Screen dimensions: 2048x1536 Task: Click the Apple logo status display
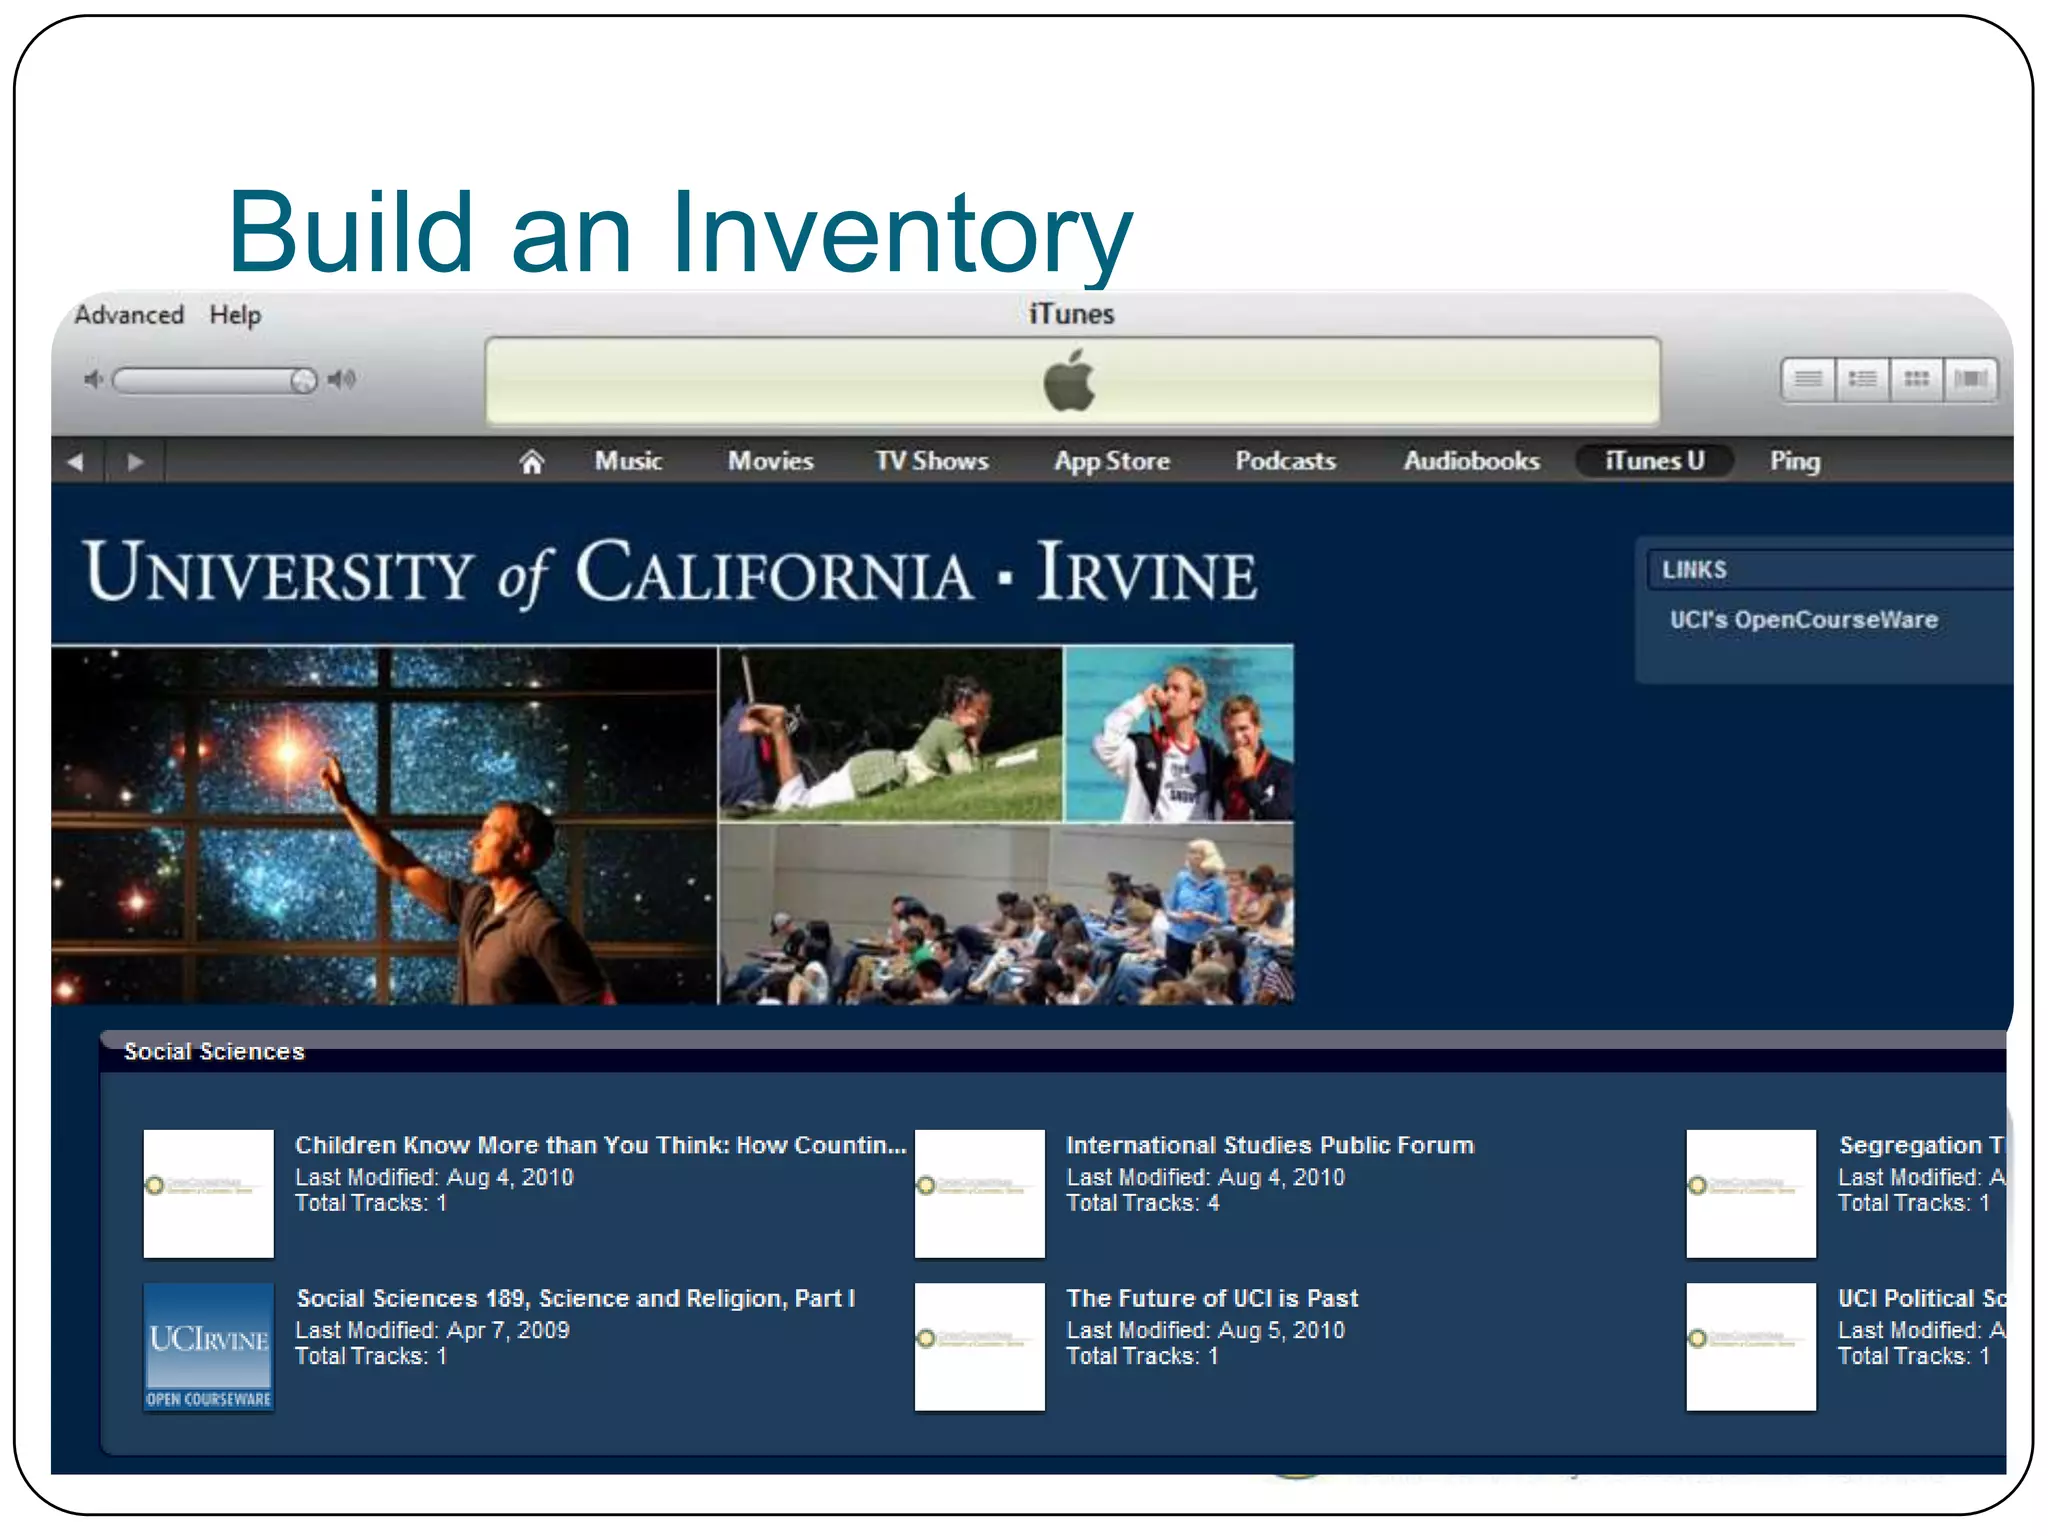point(1072,381)
